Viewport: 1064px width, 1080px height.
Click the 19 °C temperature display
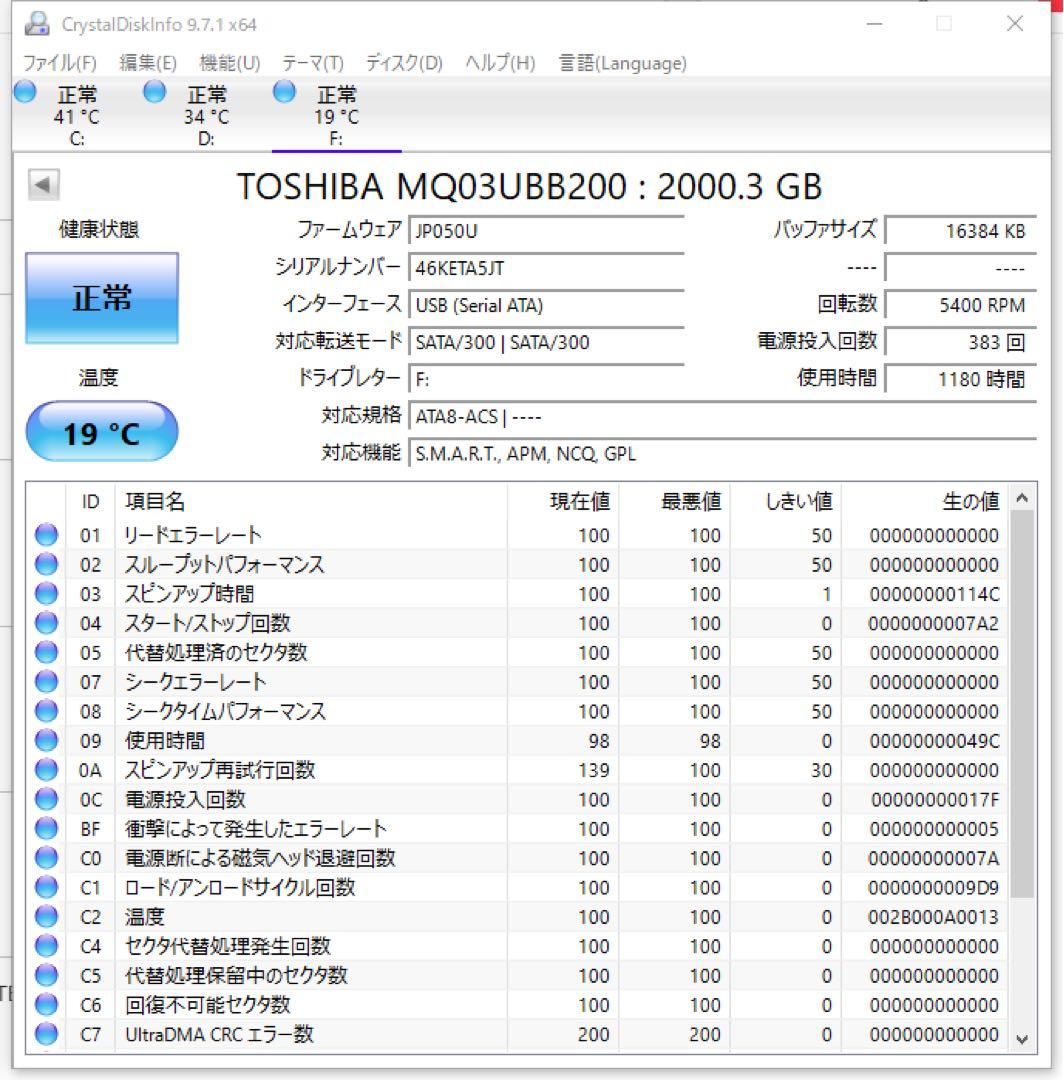coord(100,431)
